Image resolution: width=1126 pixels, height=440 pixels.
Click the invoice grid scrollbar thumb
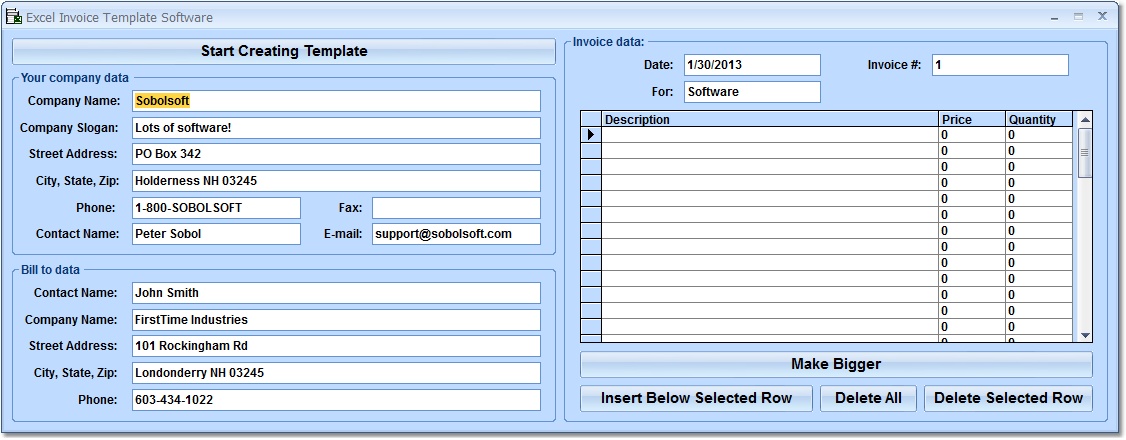tap(1084, 152)
